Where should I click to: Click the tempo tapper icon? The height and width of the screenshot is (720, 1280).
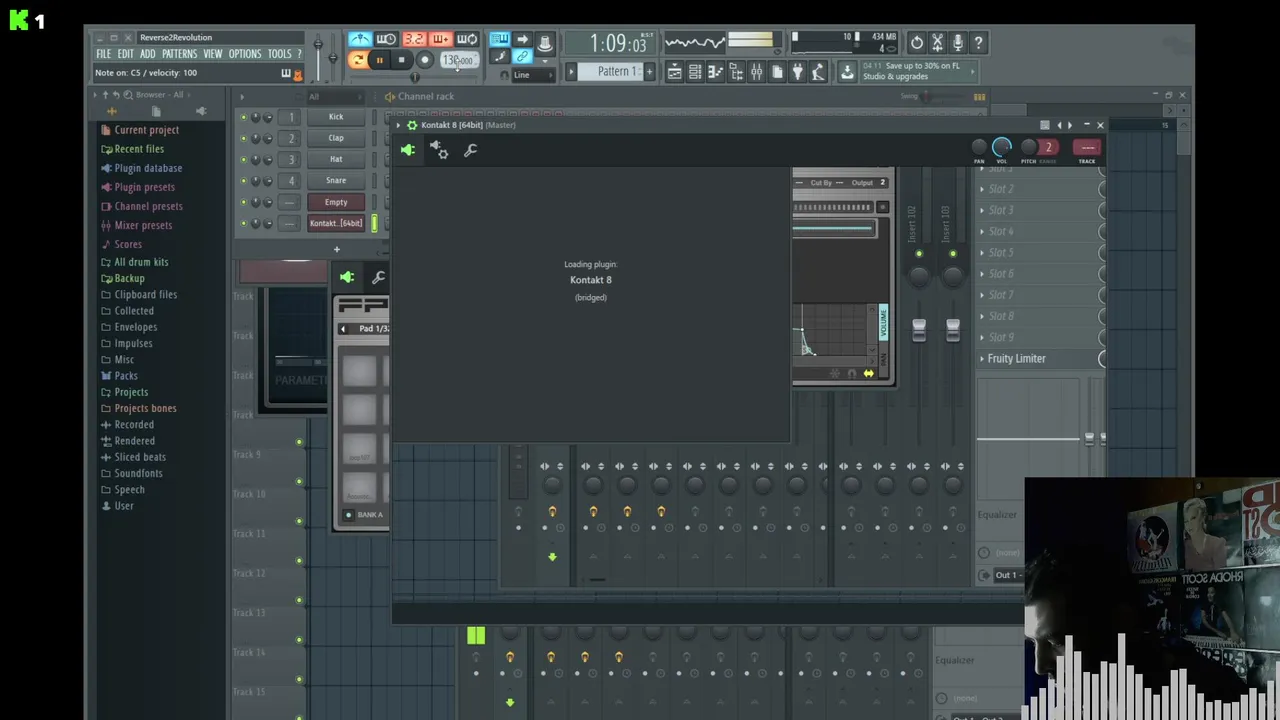point(817,71)
